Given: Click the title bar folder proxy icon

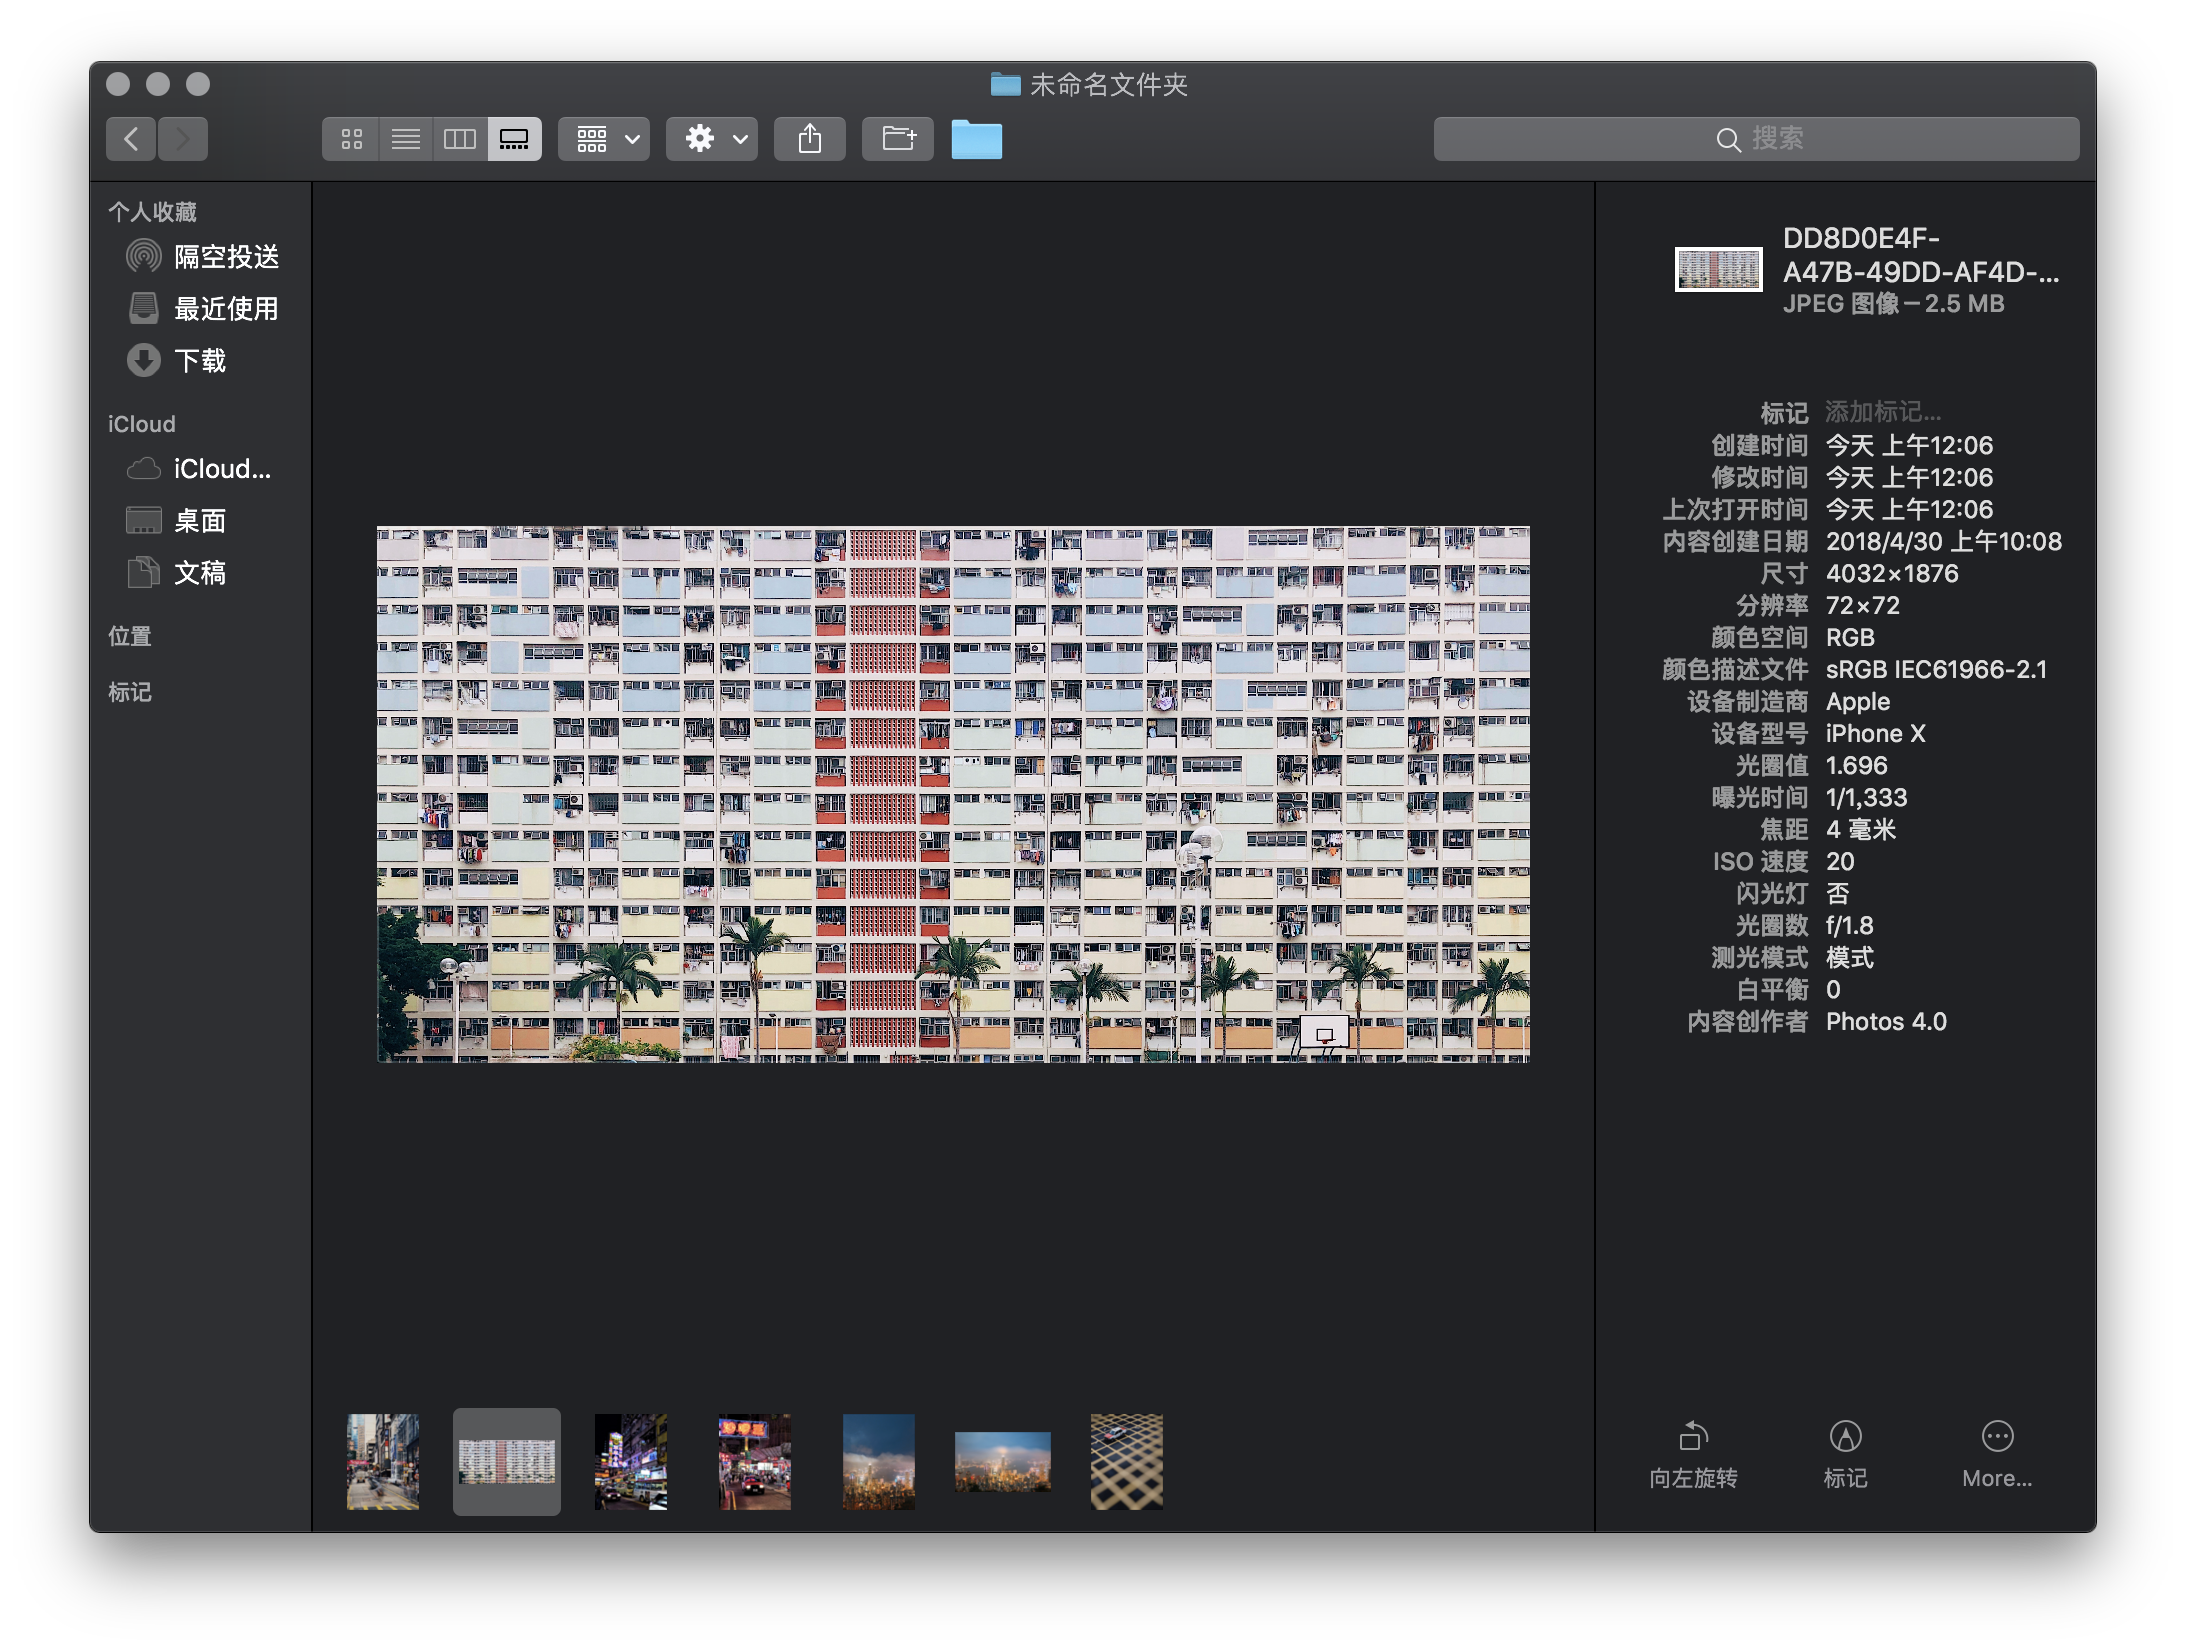Looking at the screenshot, I should tap(1005, 84).
